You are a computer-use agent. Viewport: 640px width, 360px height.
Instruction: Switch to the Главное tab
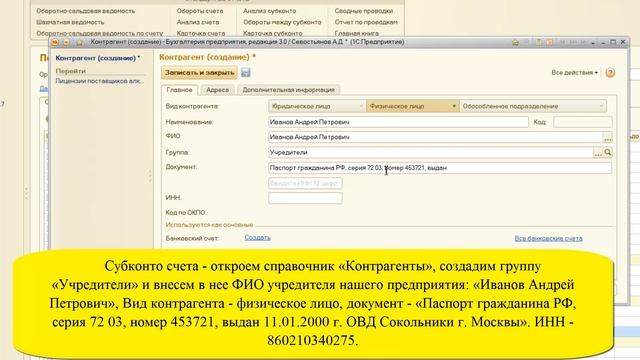pyautogui.click(x=179, y=90)
